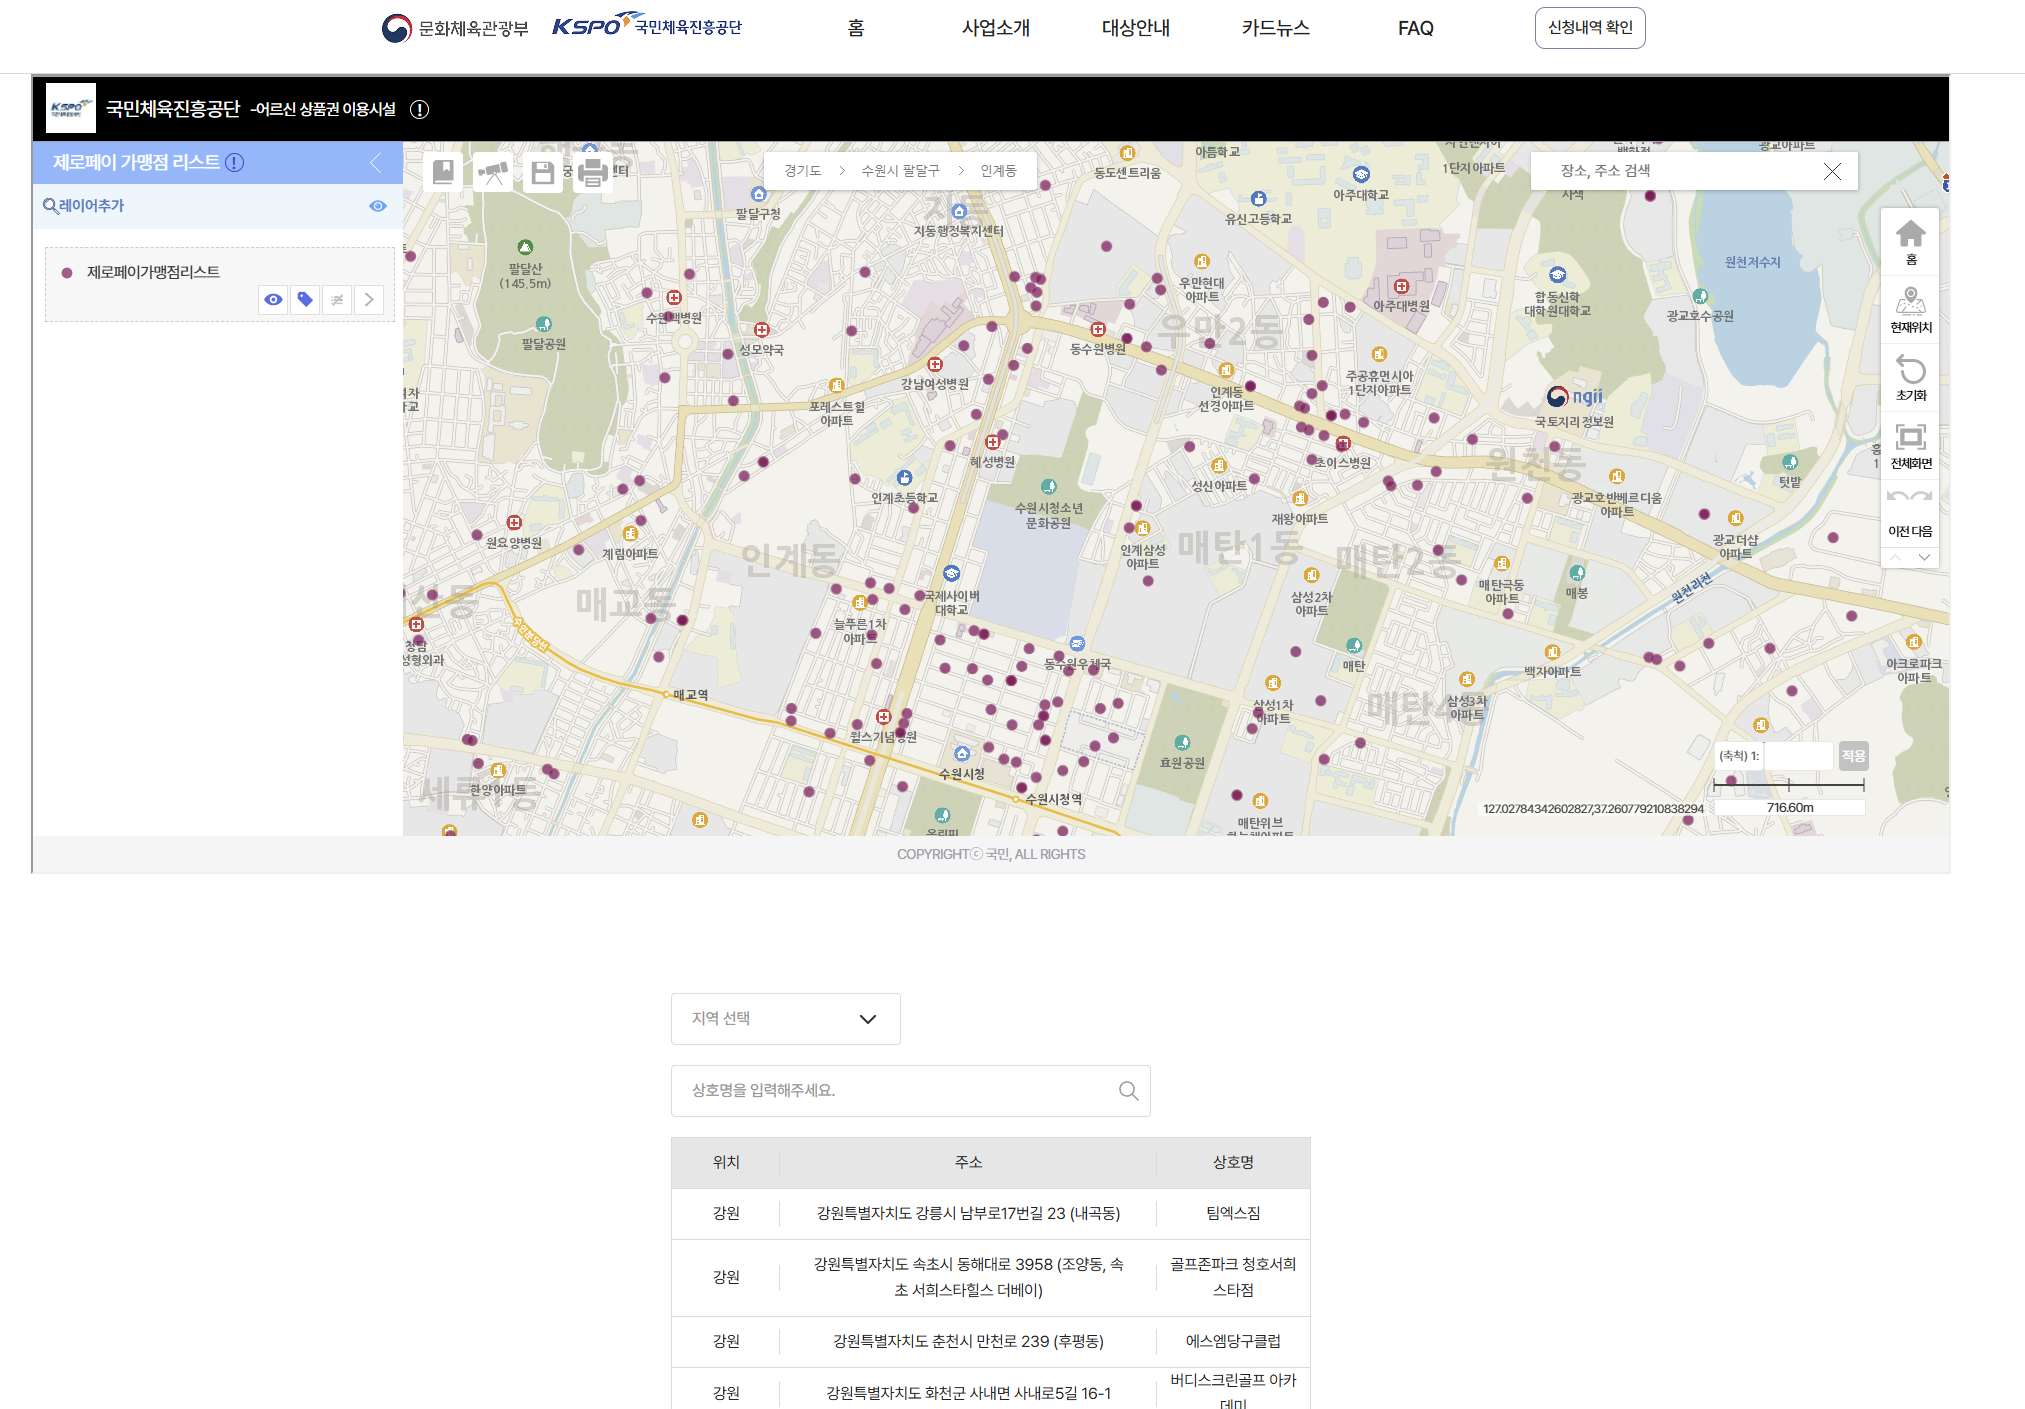Click the 신청내역 확인 button
The image size is (2025, 1409).
coord(1589,28)
